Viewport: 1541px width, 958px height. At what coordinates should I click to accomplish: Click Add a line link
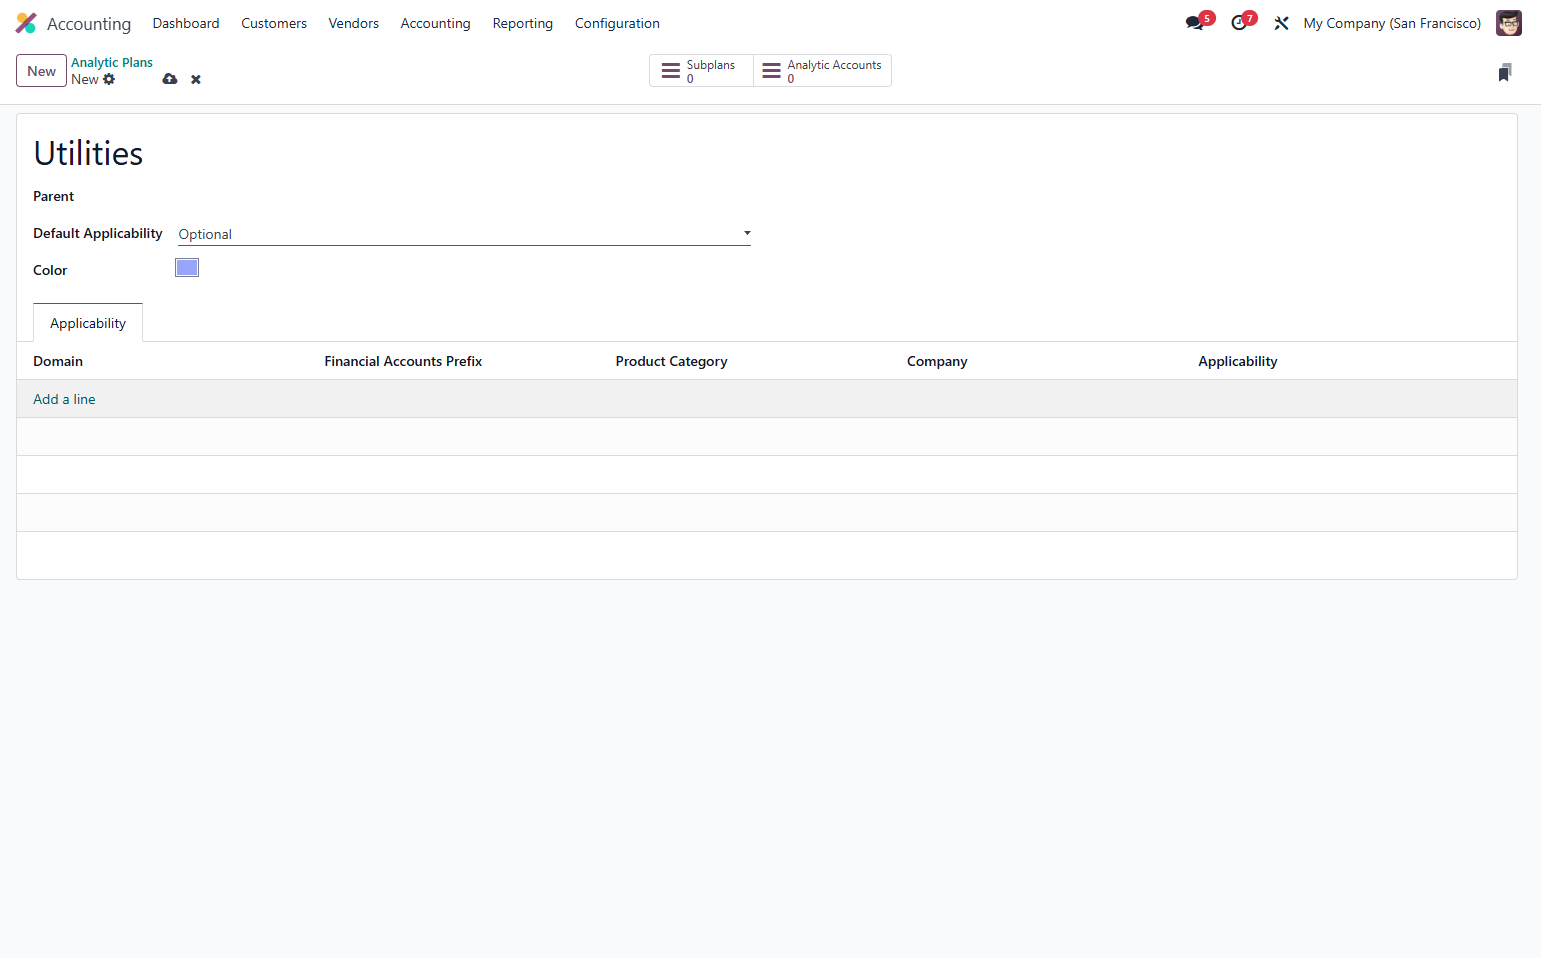[64, 399]
